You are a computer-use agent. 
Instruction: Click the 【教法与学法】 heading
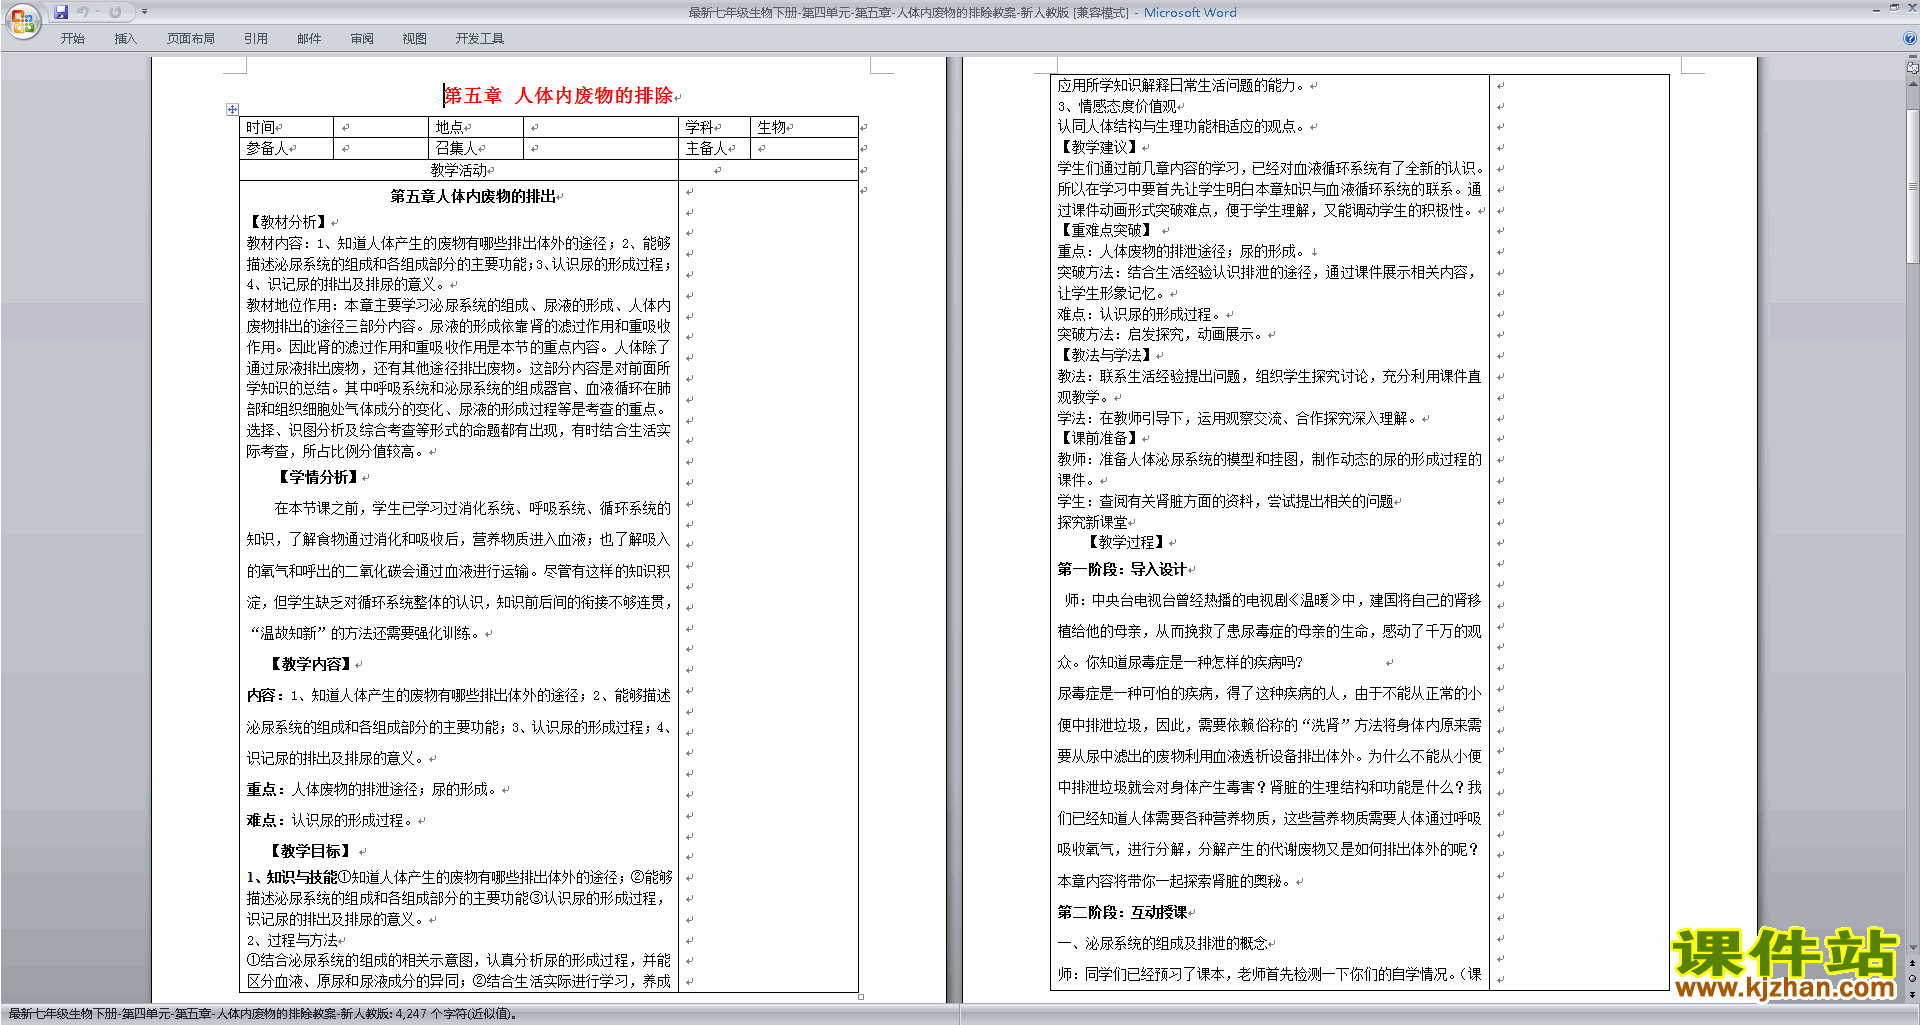pyautogui.click(x=1106, y=355)
